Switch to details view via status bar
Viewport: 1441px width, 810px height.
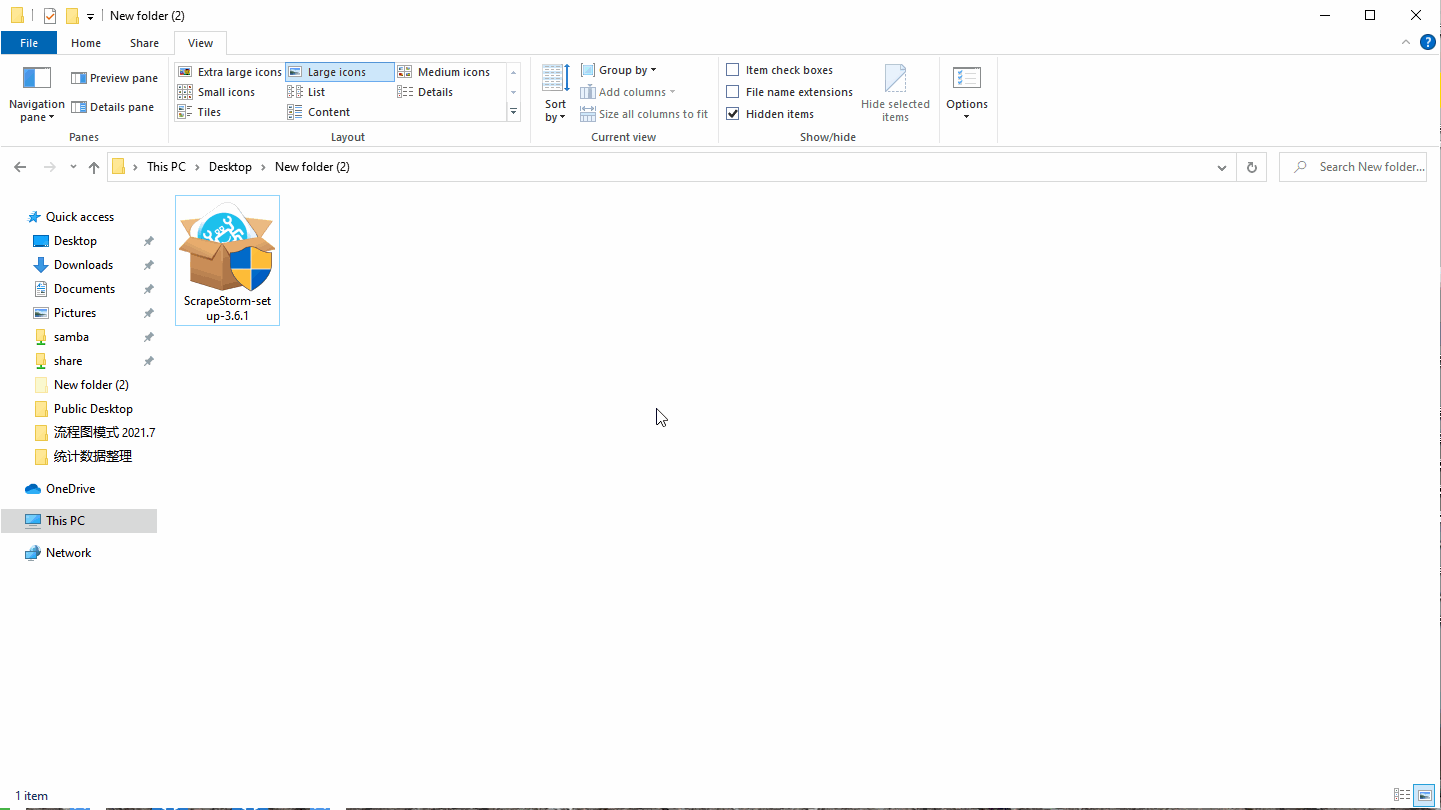tap(1402, 795)
